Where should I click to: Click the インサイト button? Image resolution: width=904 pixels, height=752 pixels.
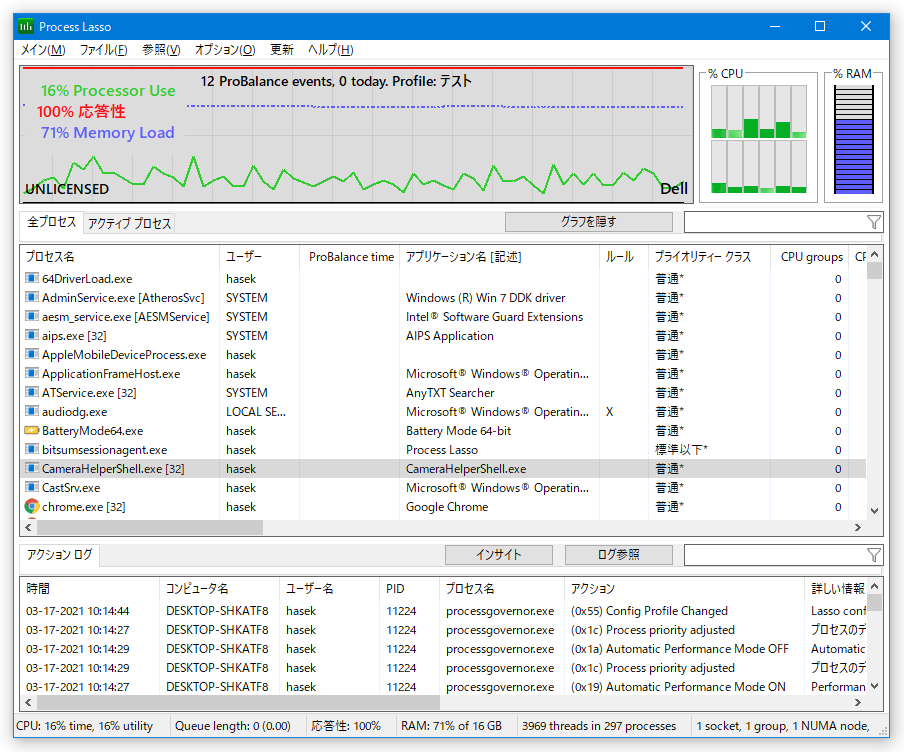(x=499, y=555)
